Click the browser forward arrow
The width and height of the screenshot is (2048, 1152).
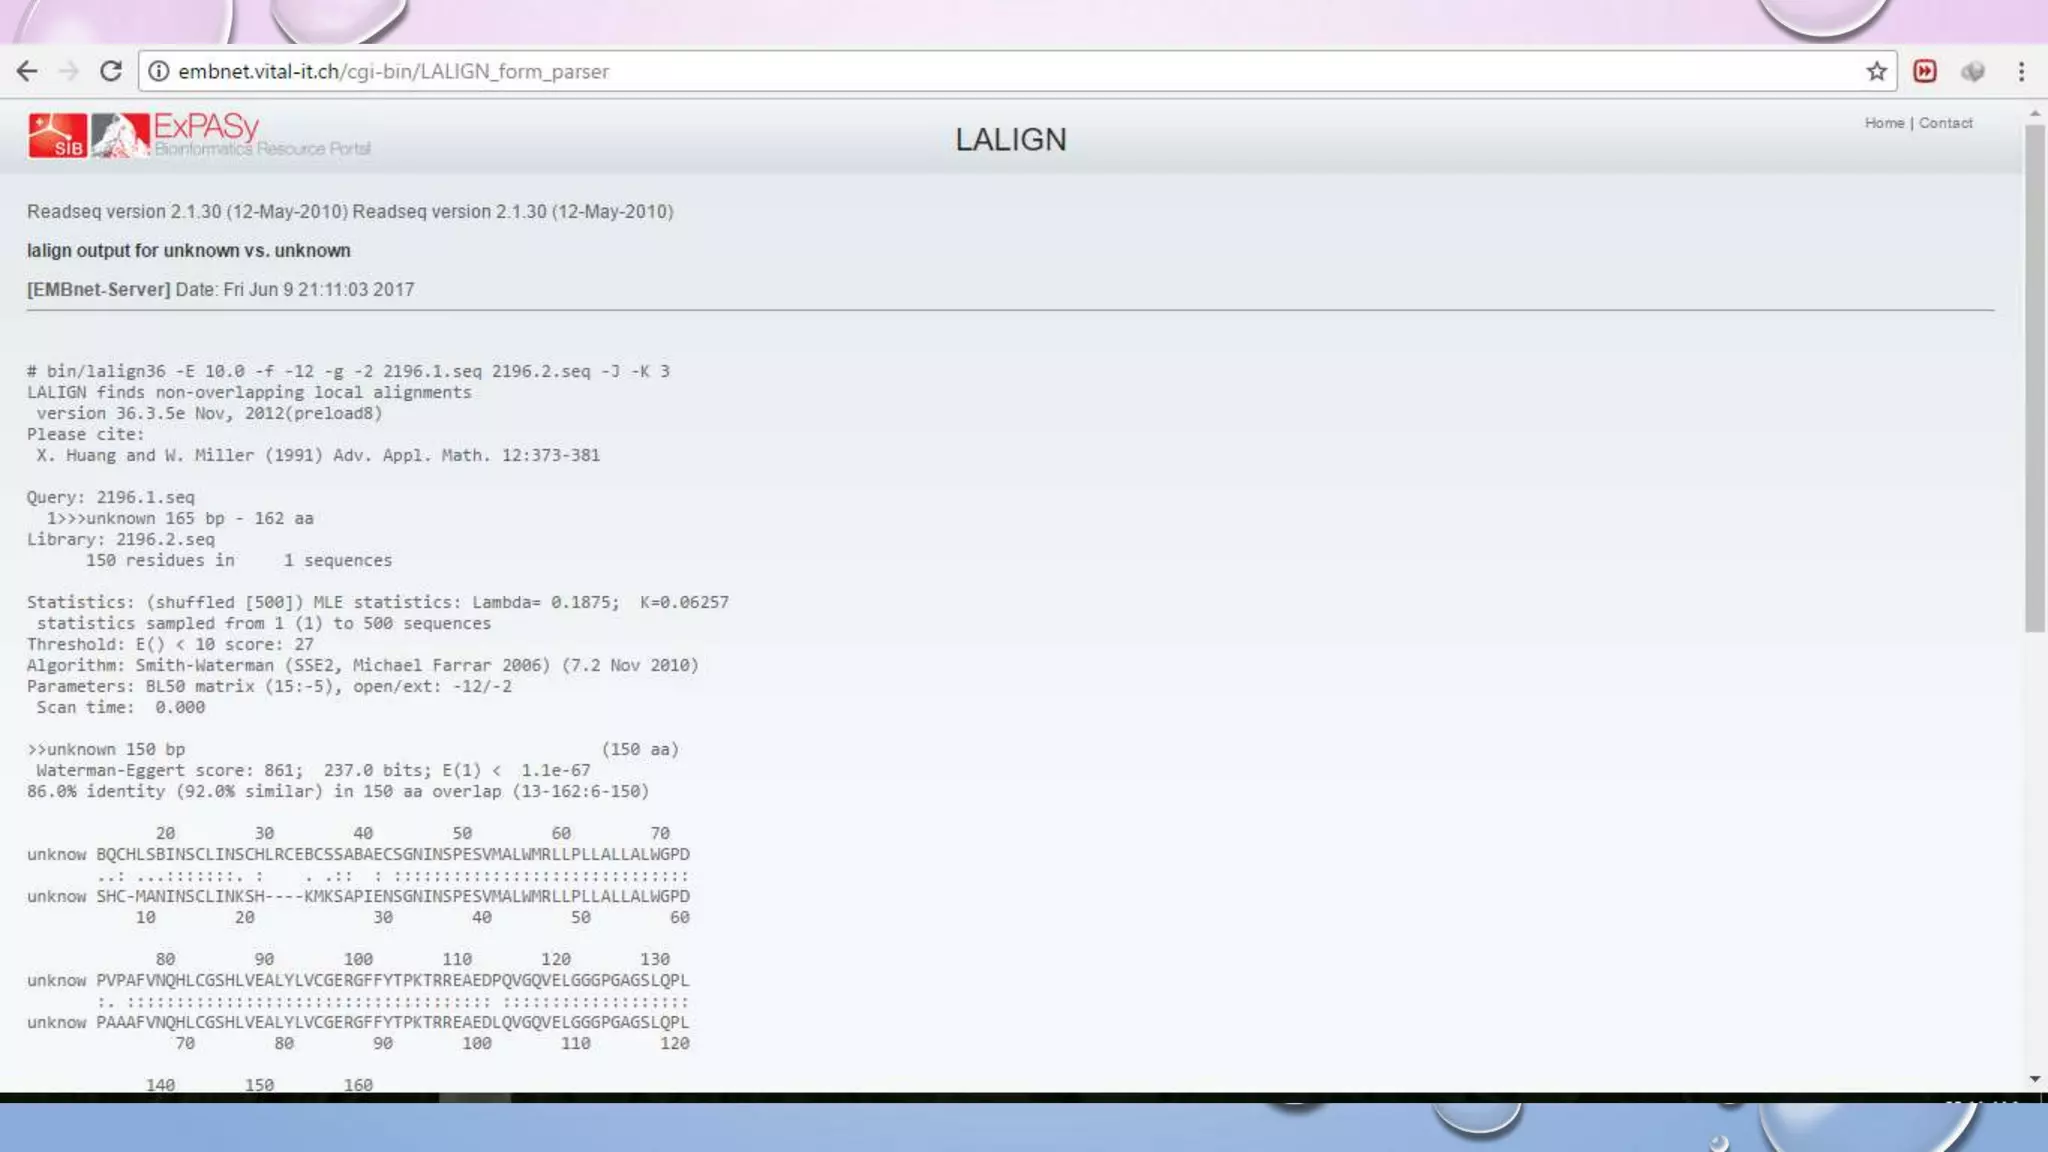pos(69,71)
